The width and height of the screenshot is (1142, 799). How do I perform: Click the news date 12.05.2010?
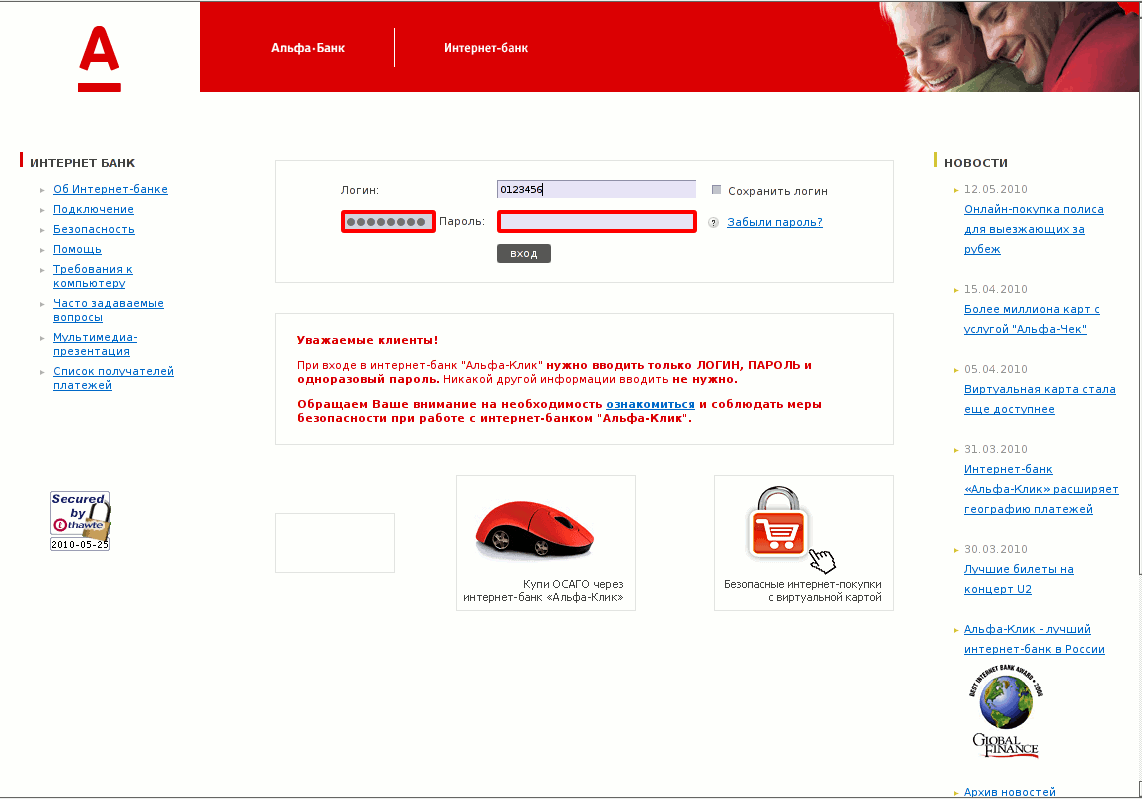pyautogui.click(x=995, y=189)
